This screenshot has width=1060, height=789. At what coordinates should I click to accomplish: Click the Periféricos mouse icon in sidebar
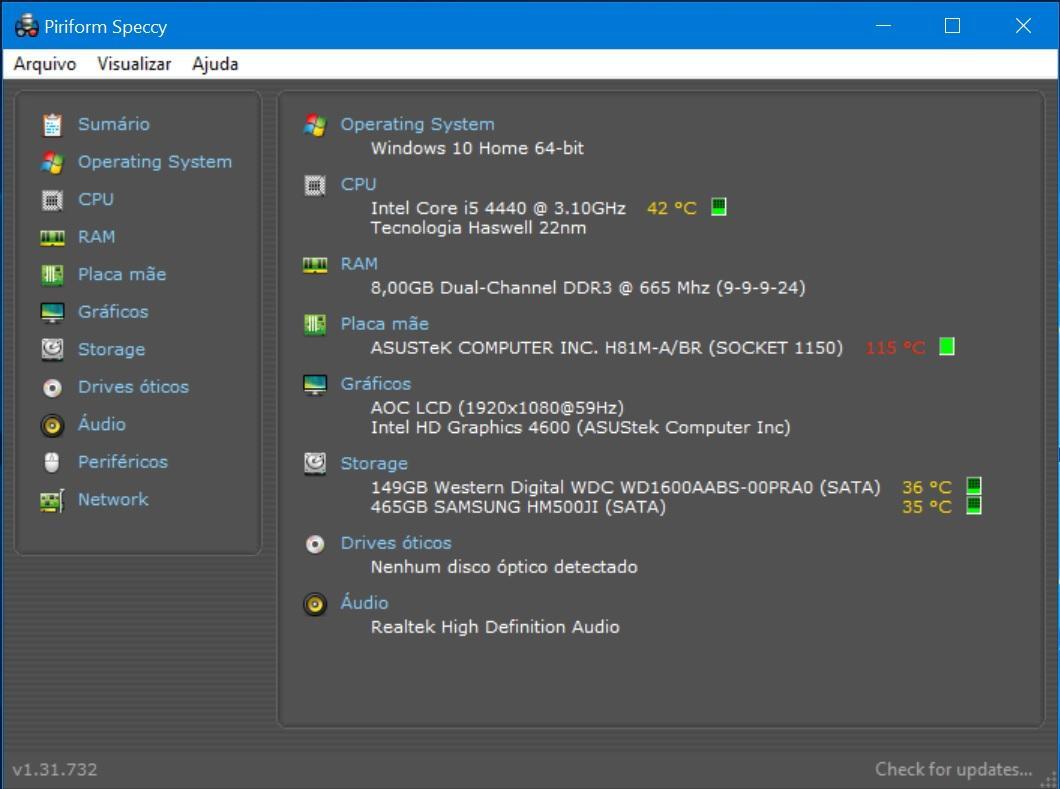[52, 462]
